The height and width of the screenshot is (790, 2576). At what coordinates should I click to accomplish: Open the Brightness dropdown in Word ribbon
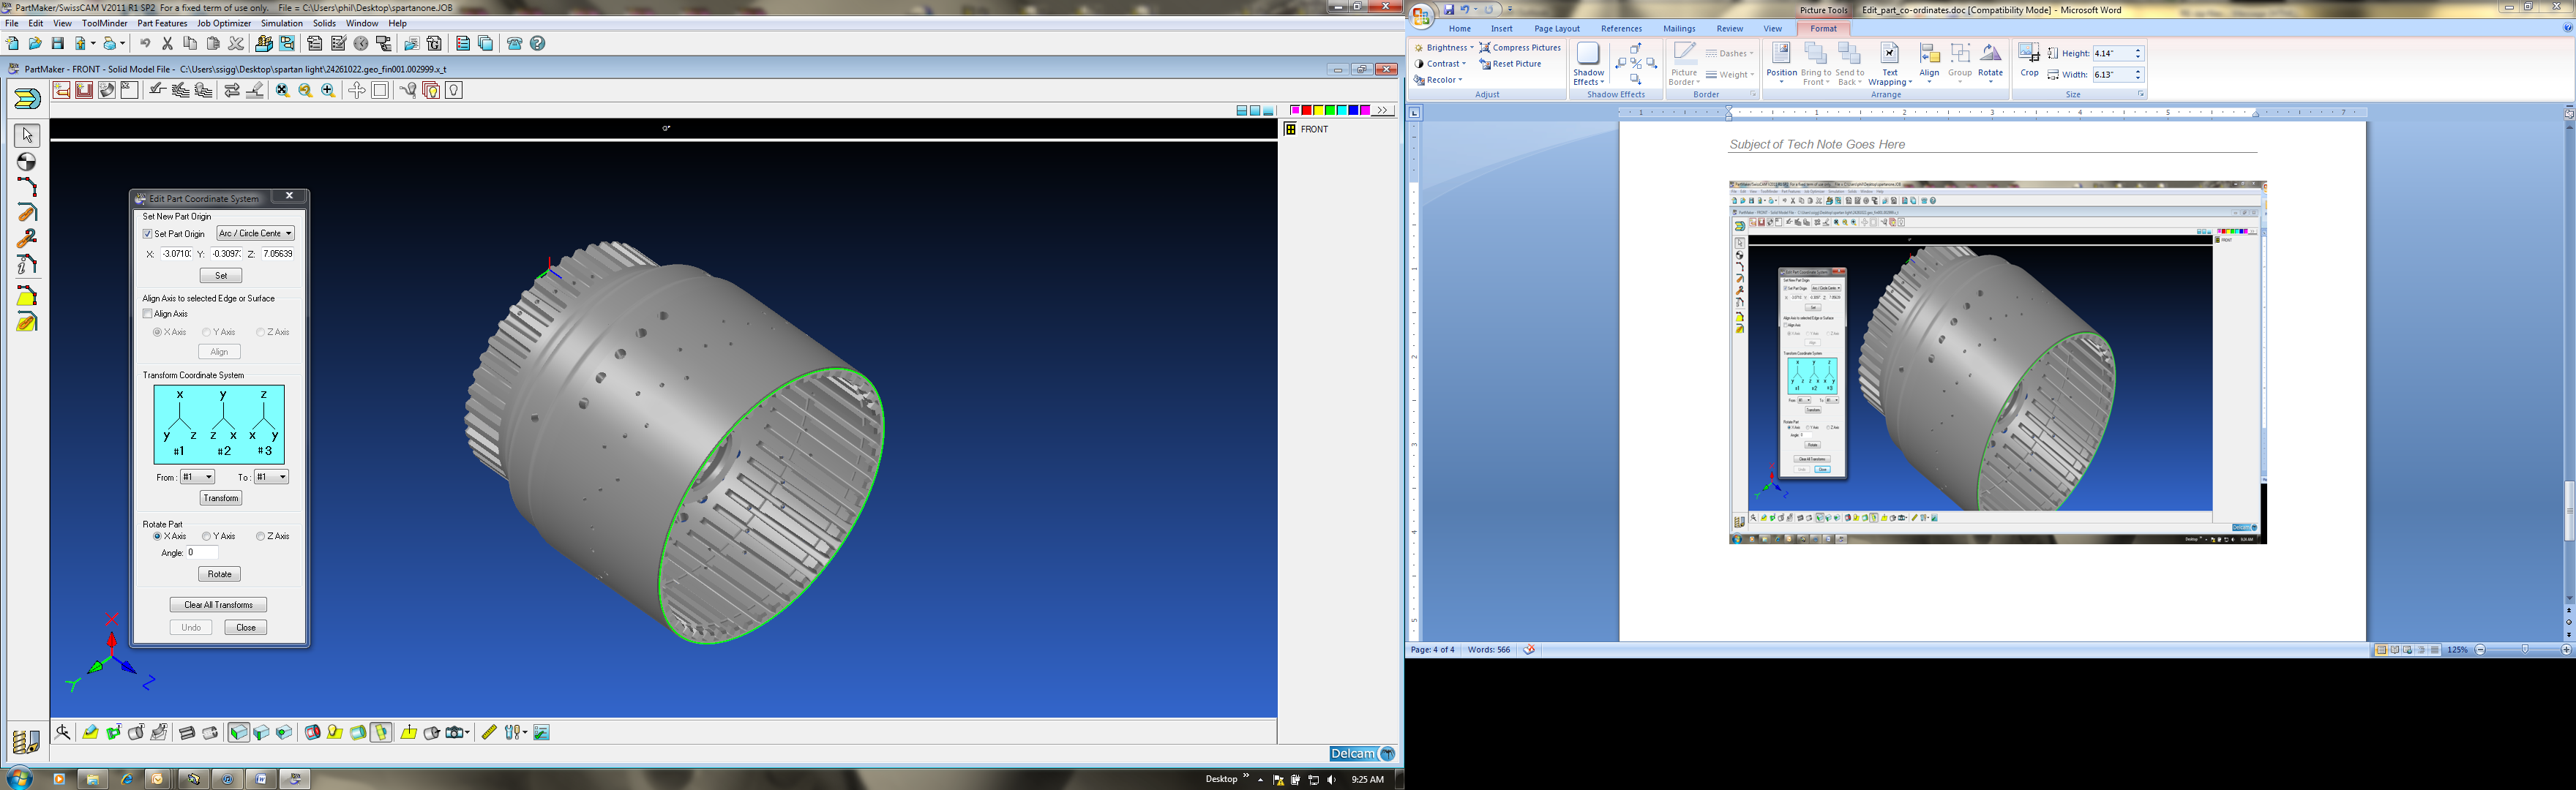pos(1445,48)
